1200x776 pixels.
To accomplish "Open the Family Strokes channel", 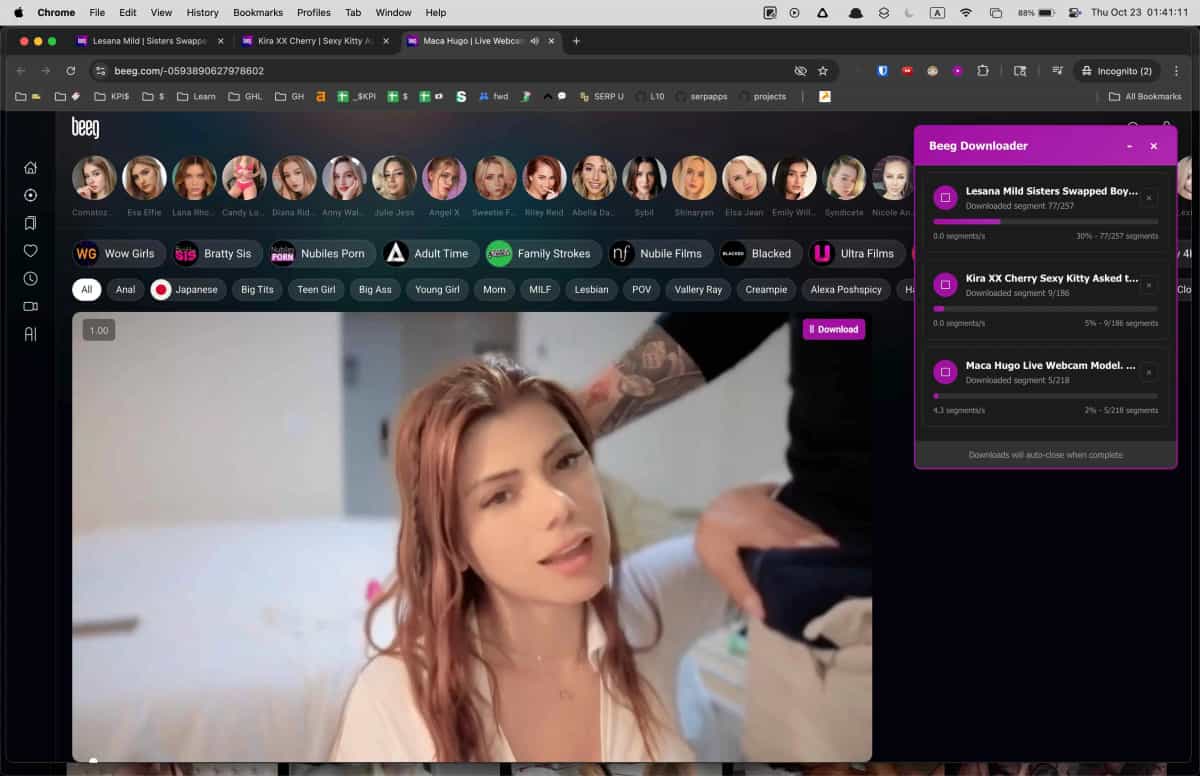I will (542, 253).
